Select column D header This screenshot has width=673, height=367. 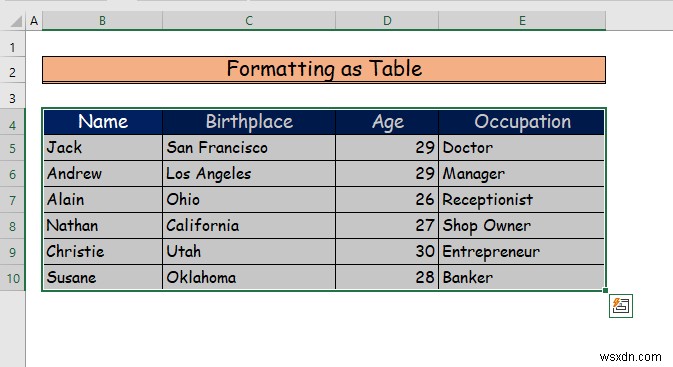click(x=387, y=21)
